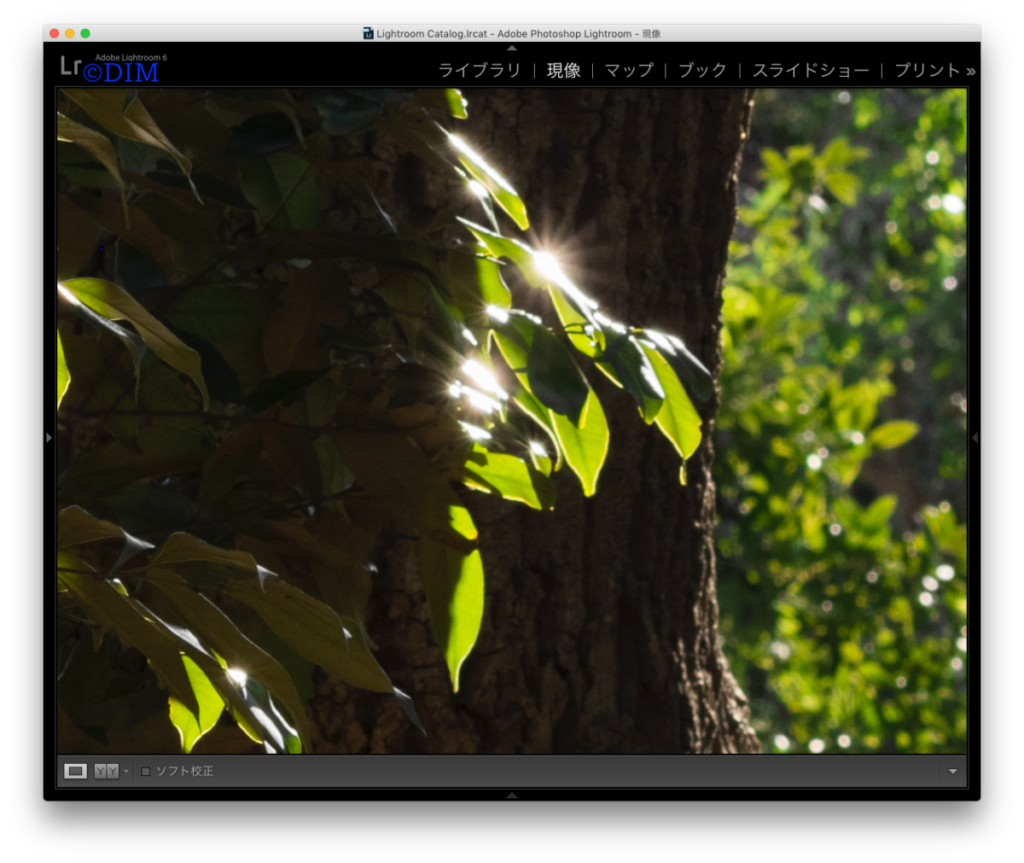Click the before/after YY compare icon
The width and height of the screenshot is (1024, 863).
pyautogui.click(x=106, y=771)
